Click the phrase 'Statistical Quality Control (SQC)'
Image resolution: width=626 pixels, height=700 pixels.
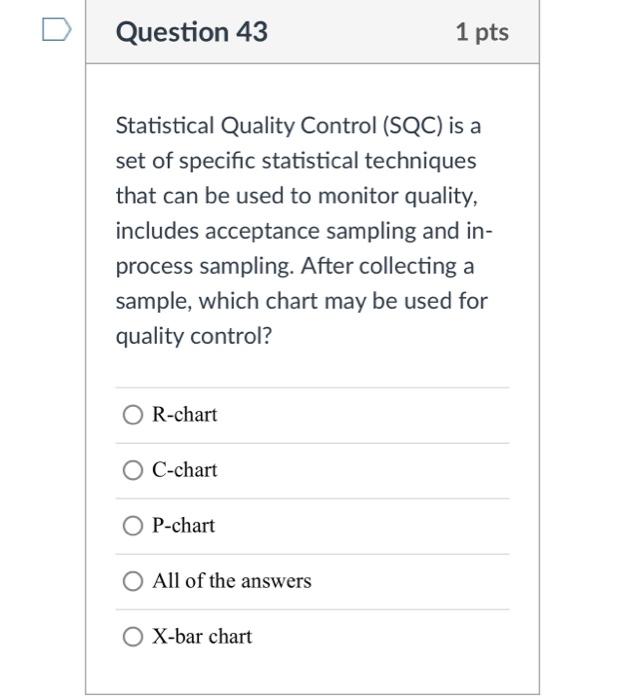(280, 125)
